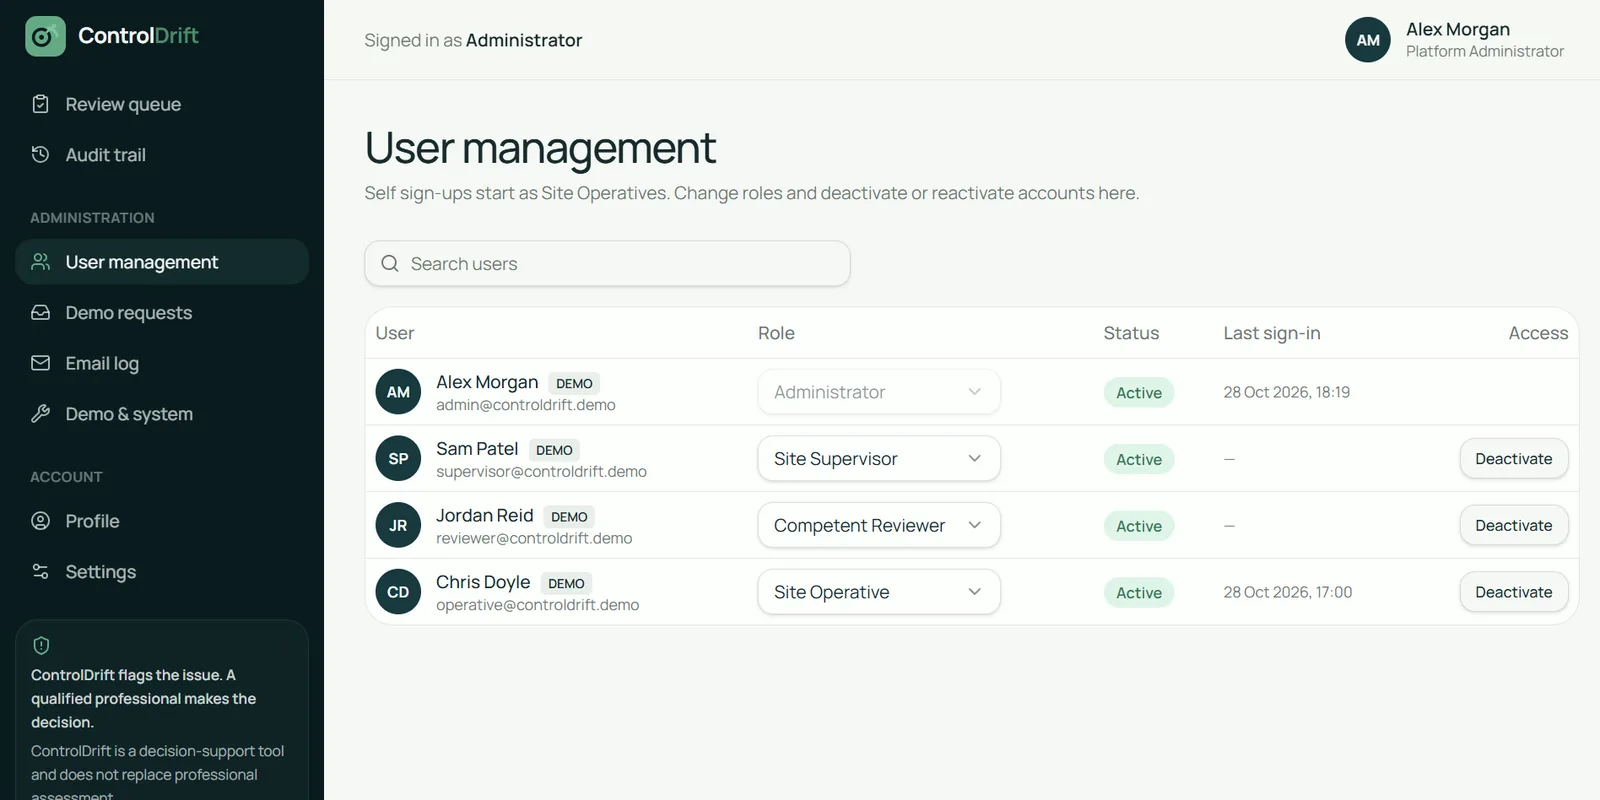This screenshot has width=1600, height=800.
Task: Click the User column header
Action: 395,333
